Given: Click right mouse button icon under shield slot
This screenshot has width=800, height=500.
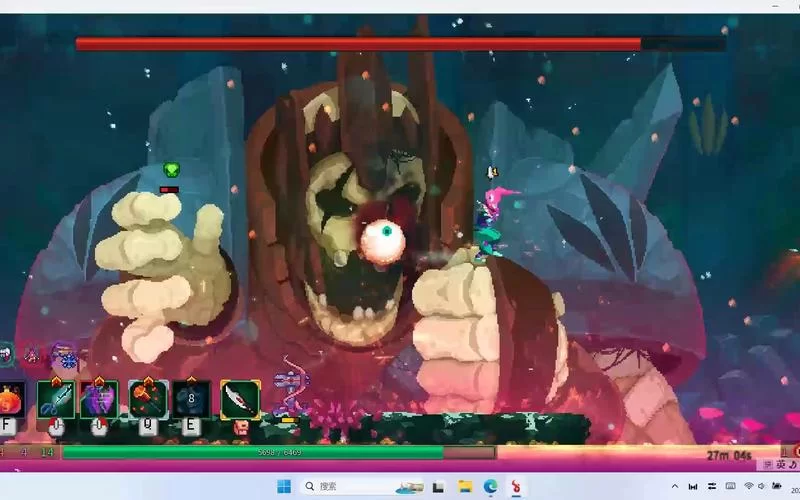Looking at the screenshot, I should (x=99, y=427).
